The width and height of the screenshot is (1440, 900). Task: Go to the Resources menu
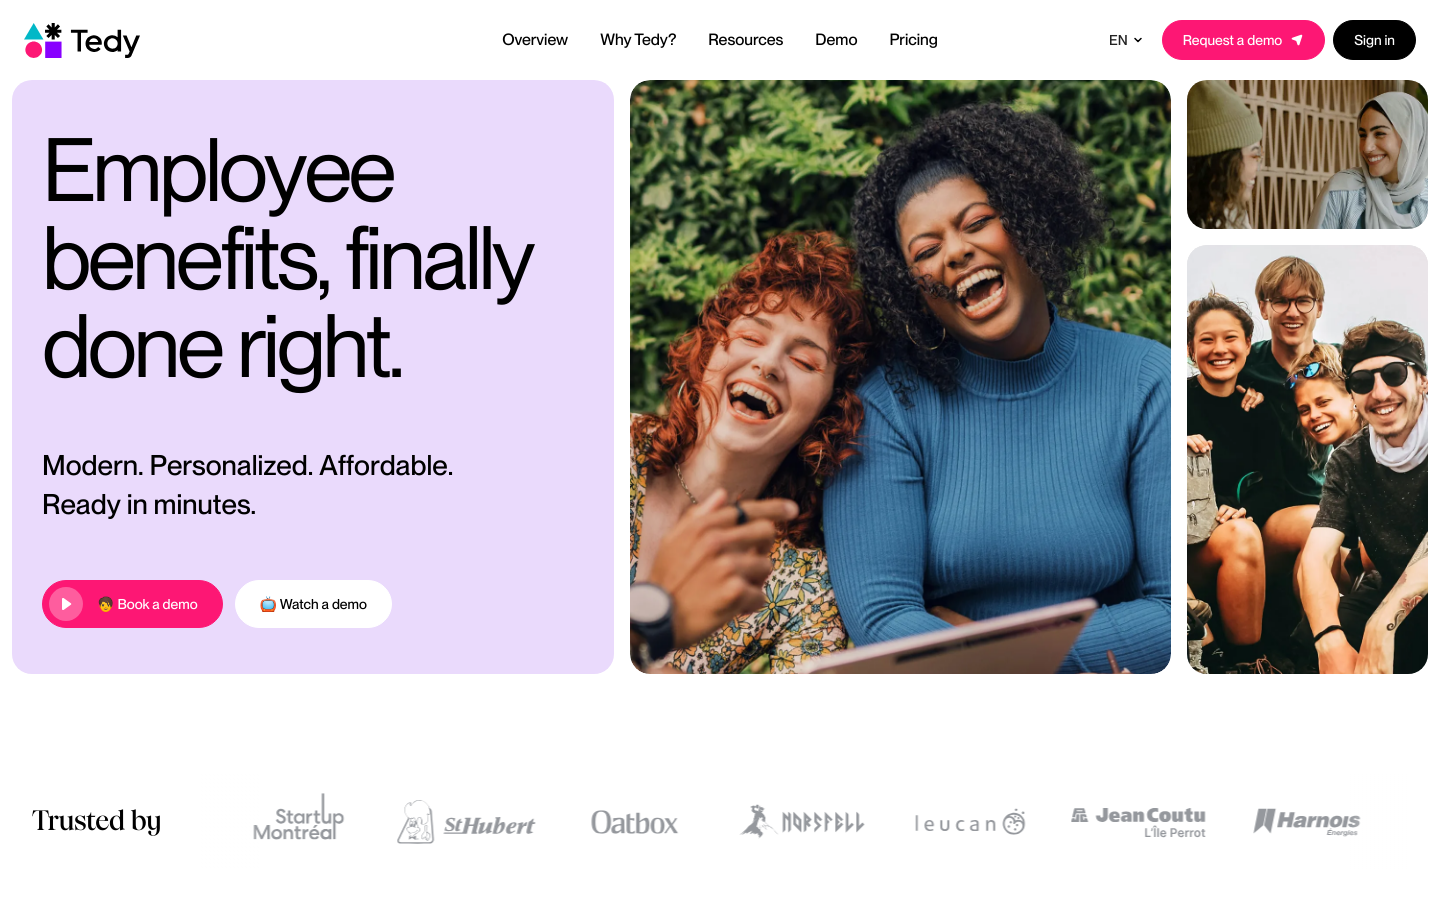[x=746, y=40]
